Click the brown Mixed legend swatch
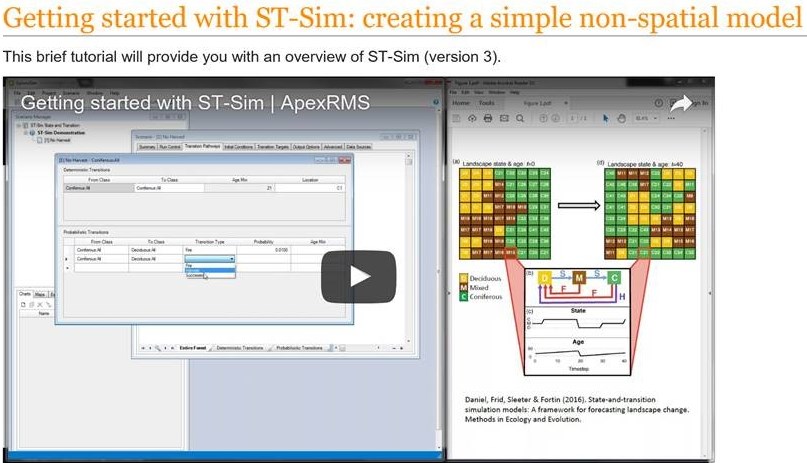This screenshot has height=463, width=807. 463,288
